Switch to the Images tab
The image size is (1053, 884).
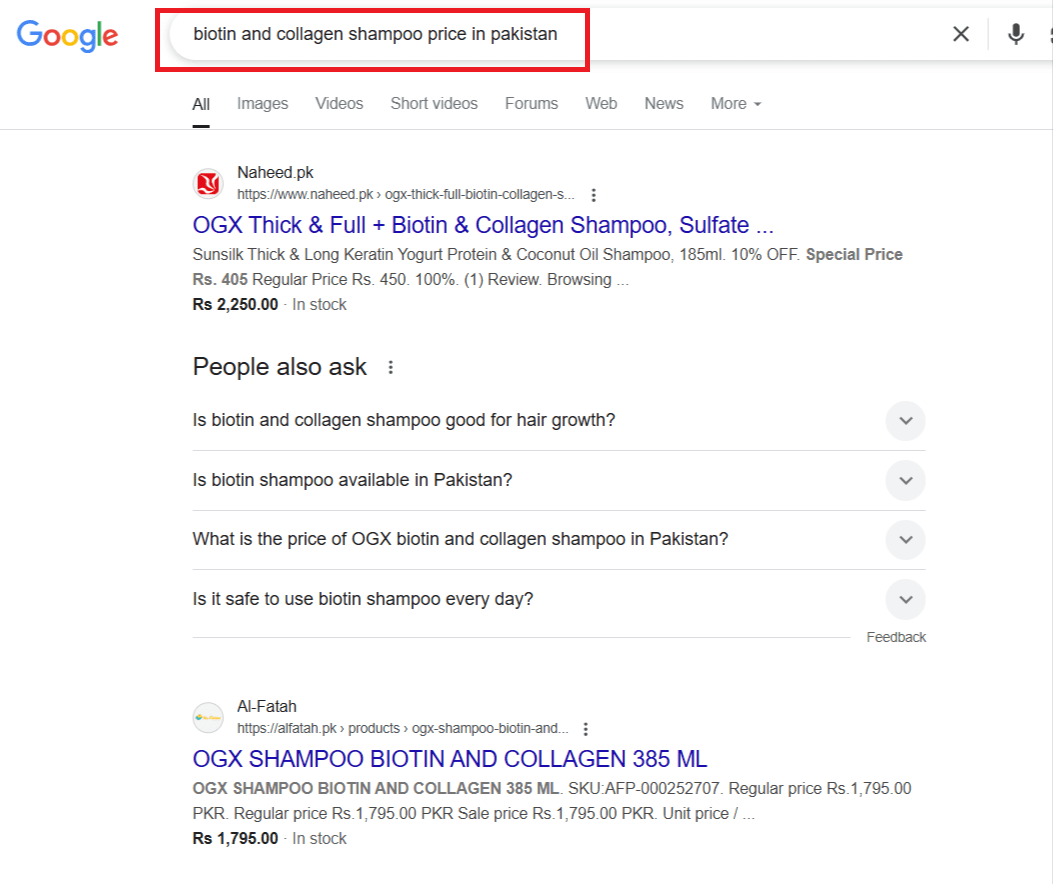point(262,104)
